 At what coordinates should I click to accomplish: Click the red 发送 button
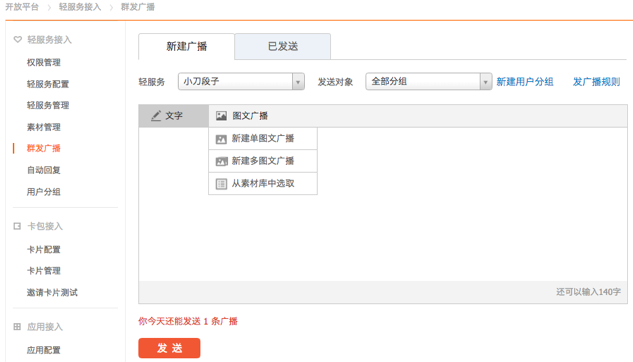tap(169, 348)
